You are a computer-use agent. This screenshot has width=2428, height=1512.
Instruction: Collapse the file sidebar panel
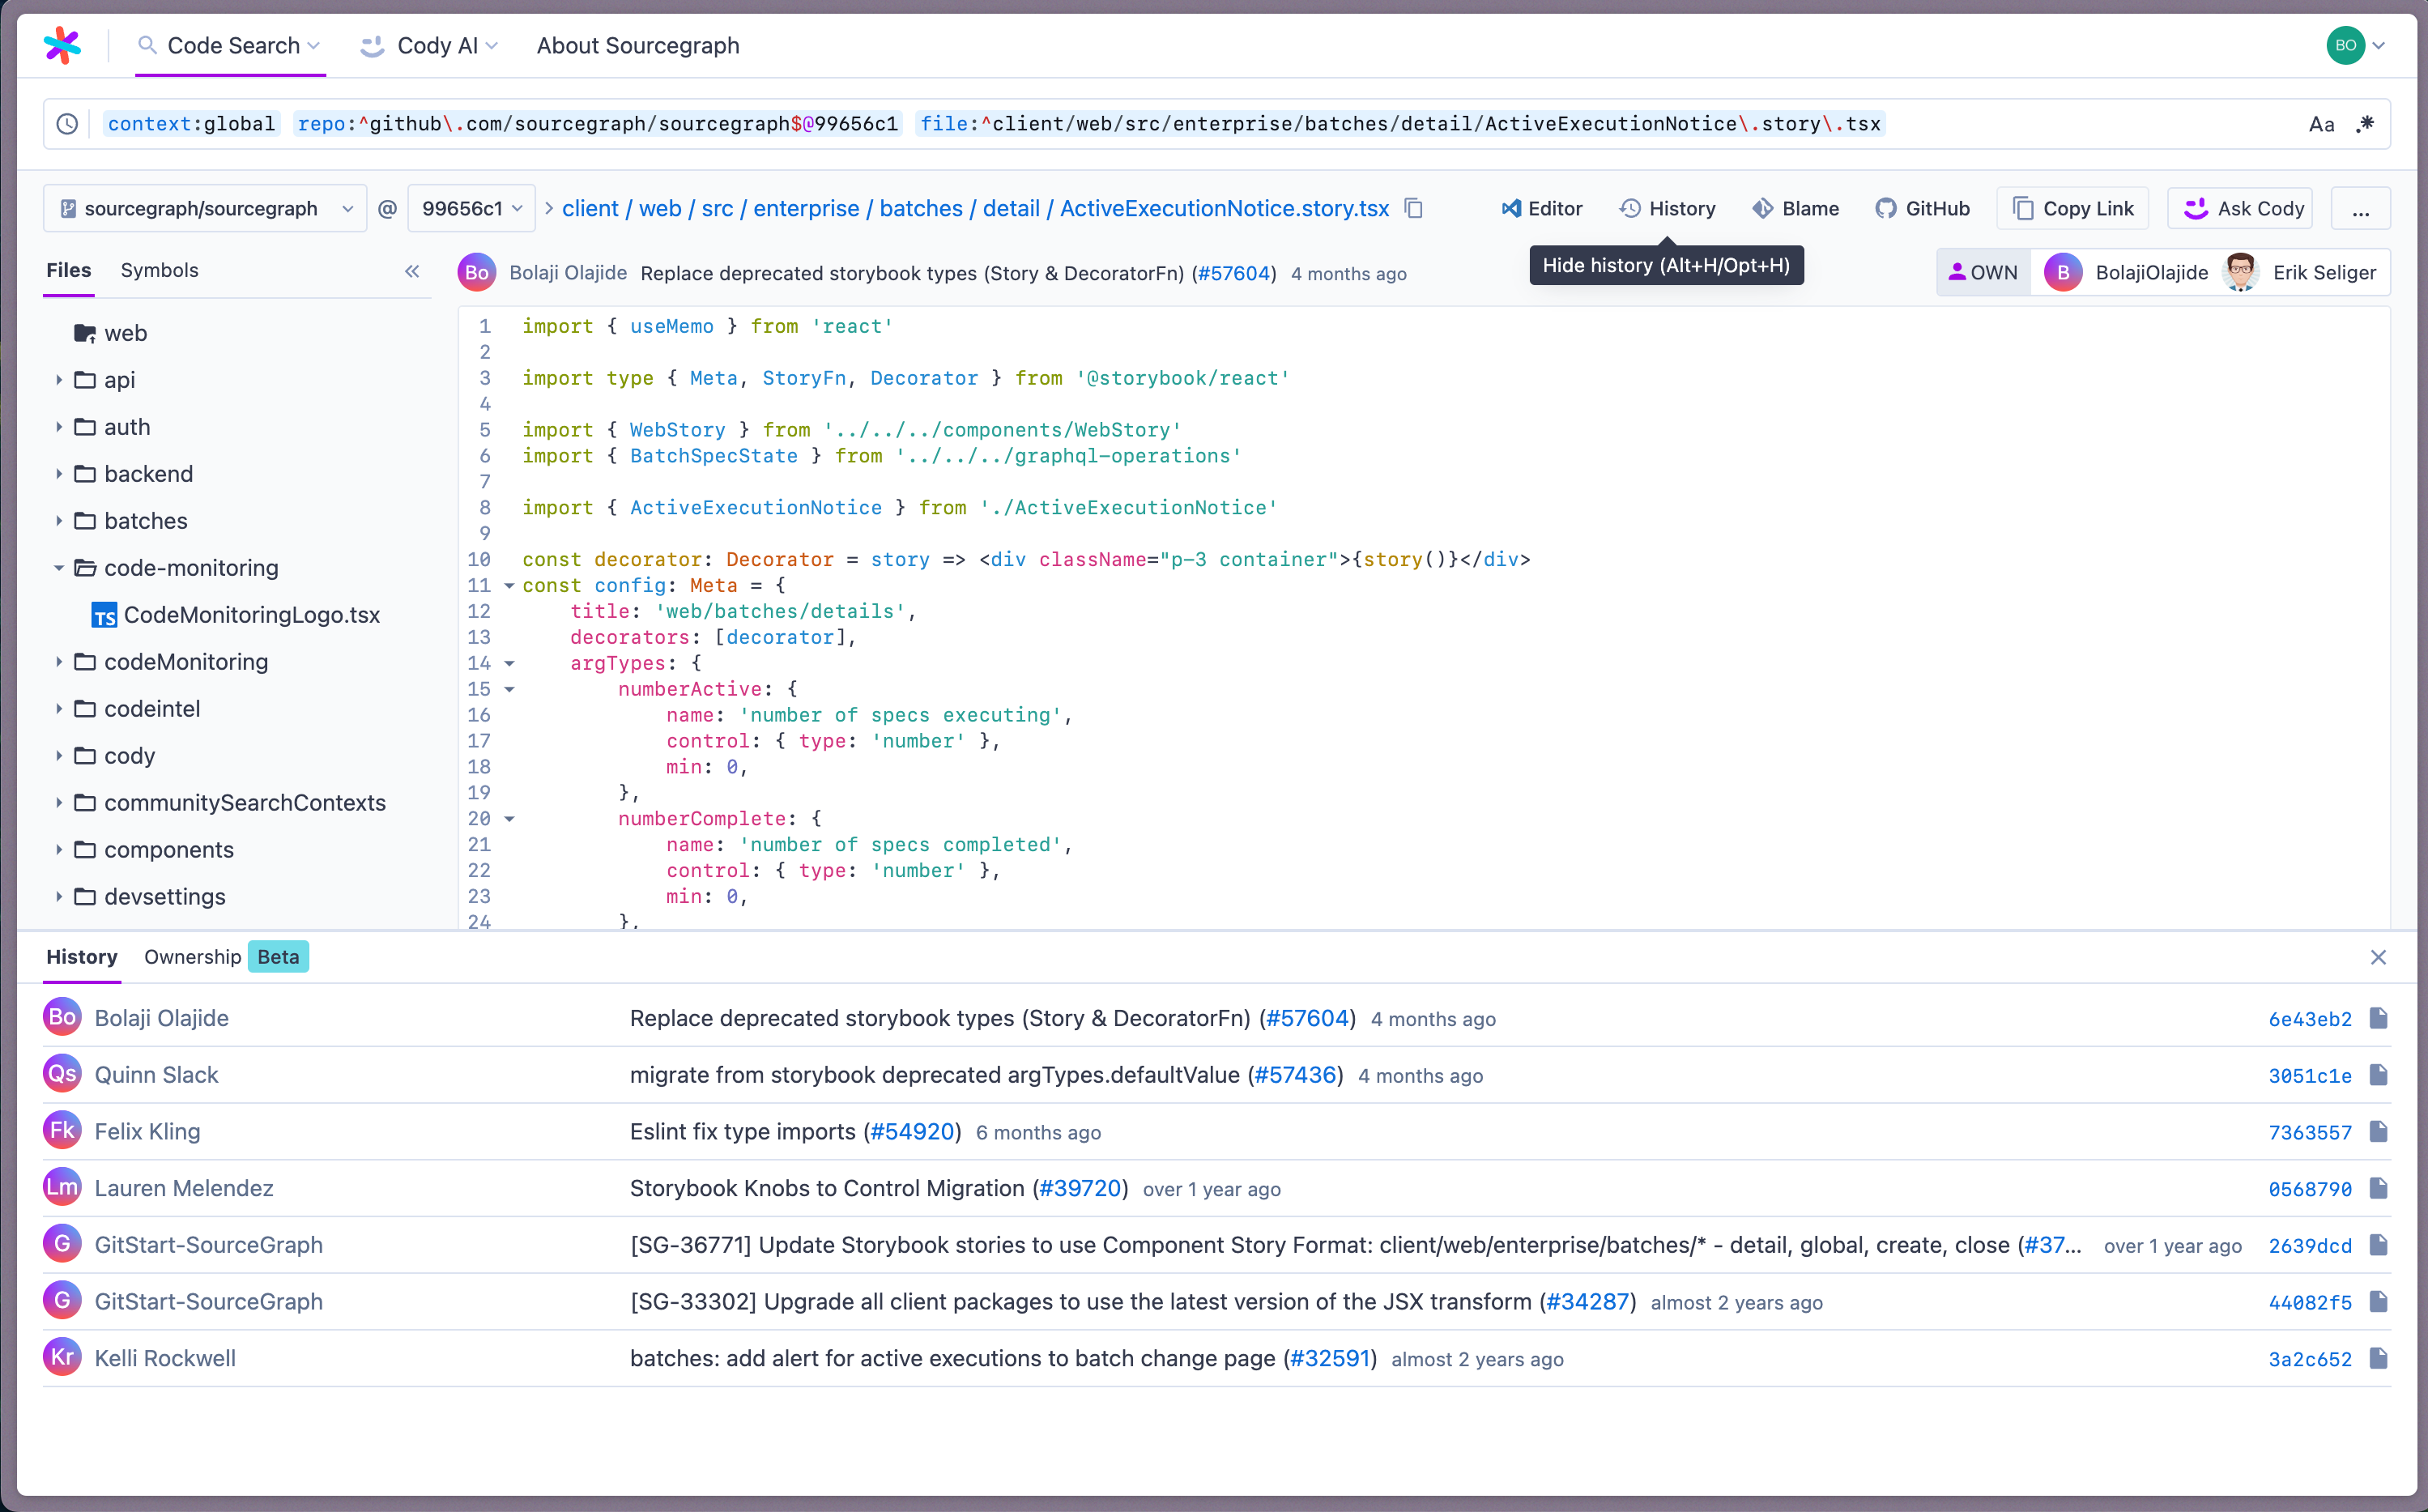412,271
